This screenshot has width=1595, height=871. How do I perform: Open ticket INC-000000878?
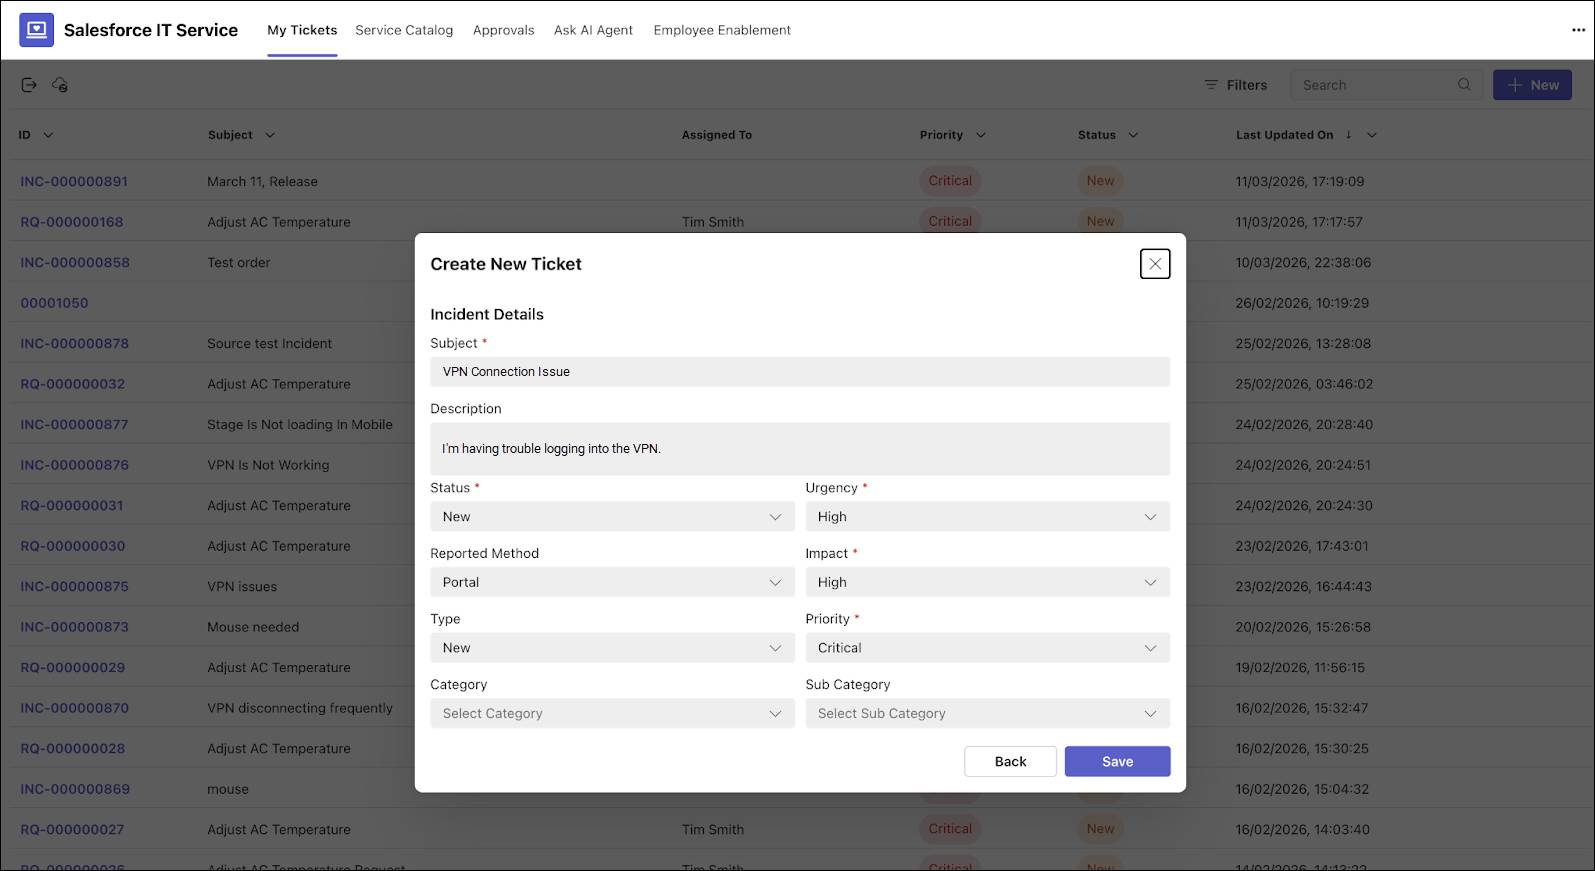[74, 343]
